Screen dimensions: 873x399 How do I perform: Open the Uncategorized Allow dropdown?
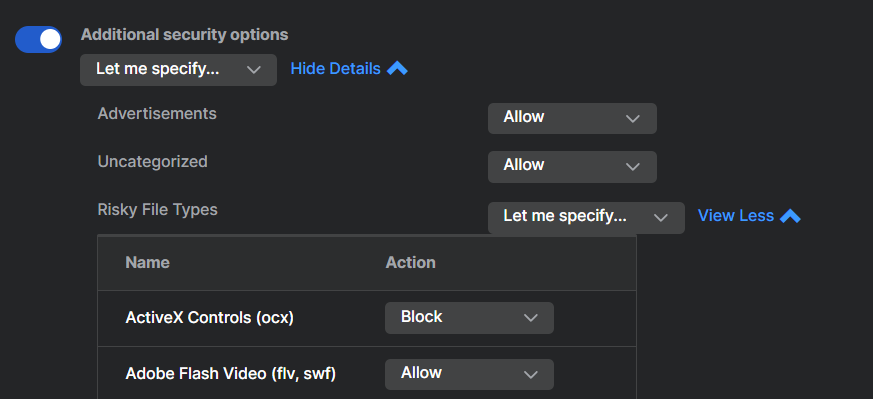tap(572, 166)
